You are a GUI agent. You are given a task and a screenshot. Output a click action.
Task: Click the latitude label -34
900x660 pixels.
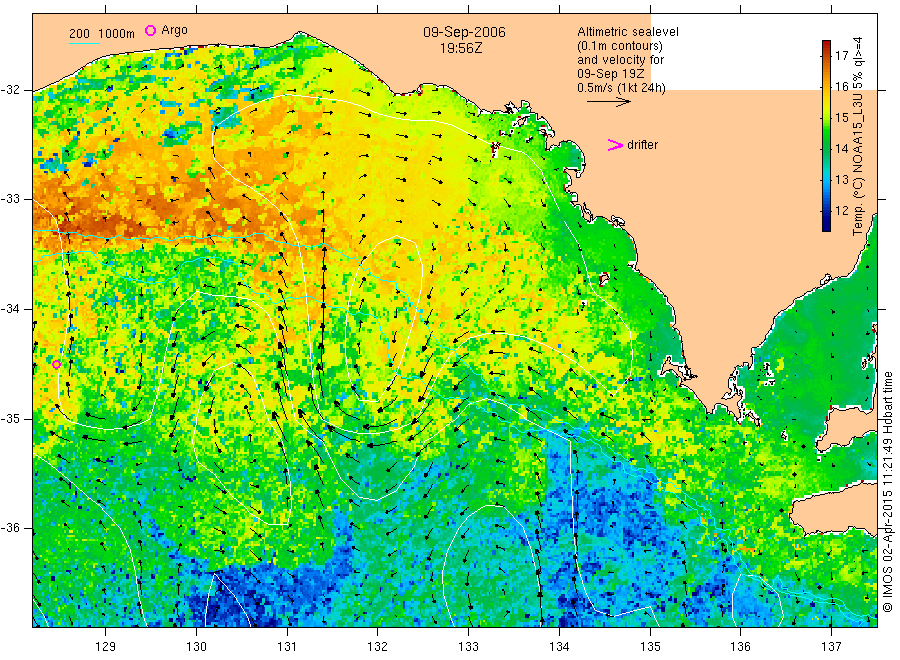coord(11,309)
